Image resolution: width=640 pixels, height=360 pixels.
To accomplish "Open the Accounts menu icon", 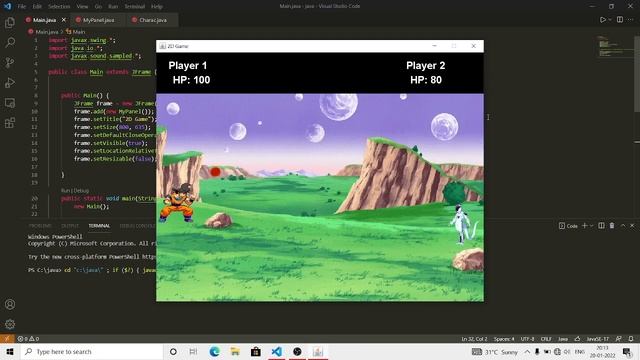I will [x=10, y=304].
